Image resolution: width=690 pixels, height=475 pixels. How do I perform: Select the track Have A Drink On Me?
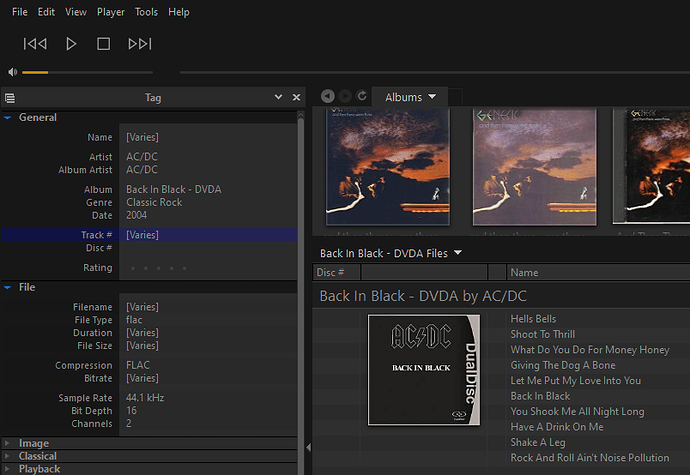pyautogui.click(x=557, y=427)
